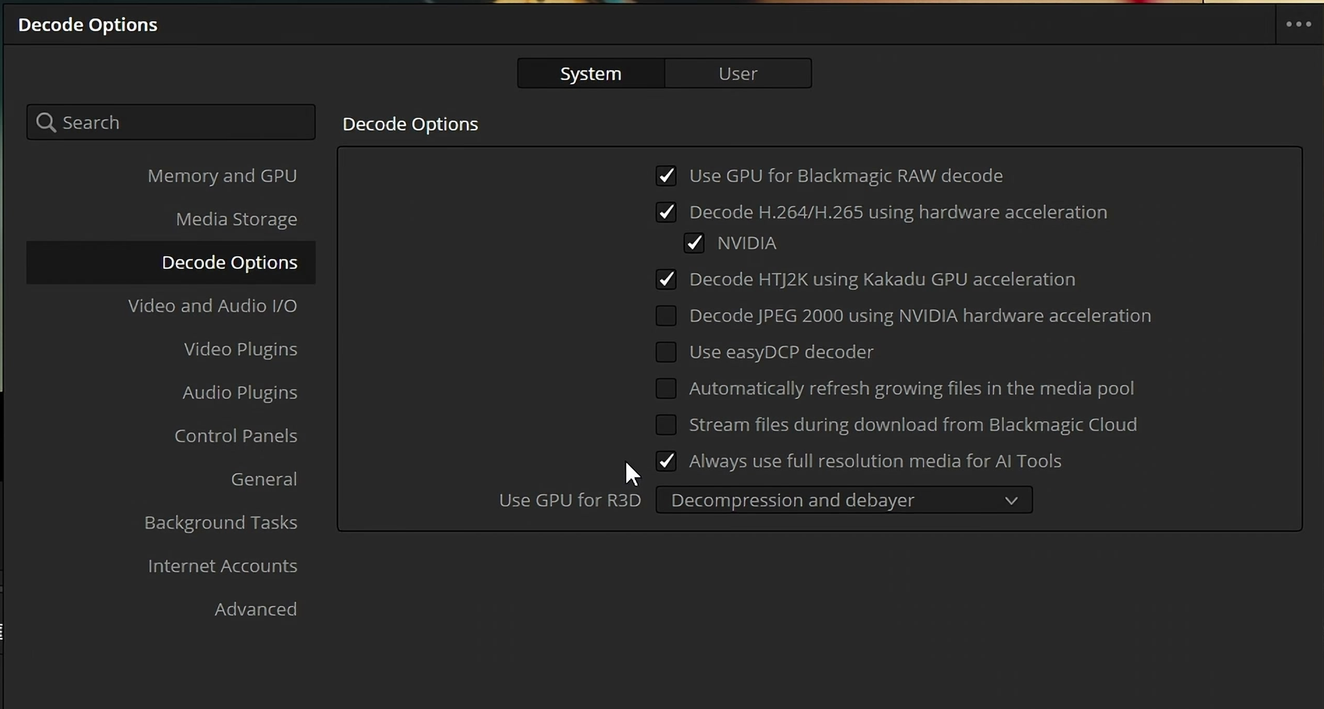This screenshot has width=1324, height=709.
Task: Open the Use GPU for R3D dropdown
Action: click(844, 500)
